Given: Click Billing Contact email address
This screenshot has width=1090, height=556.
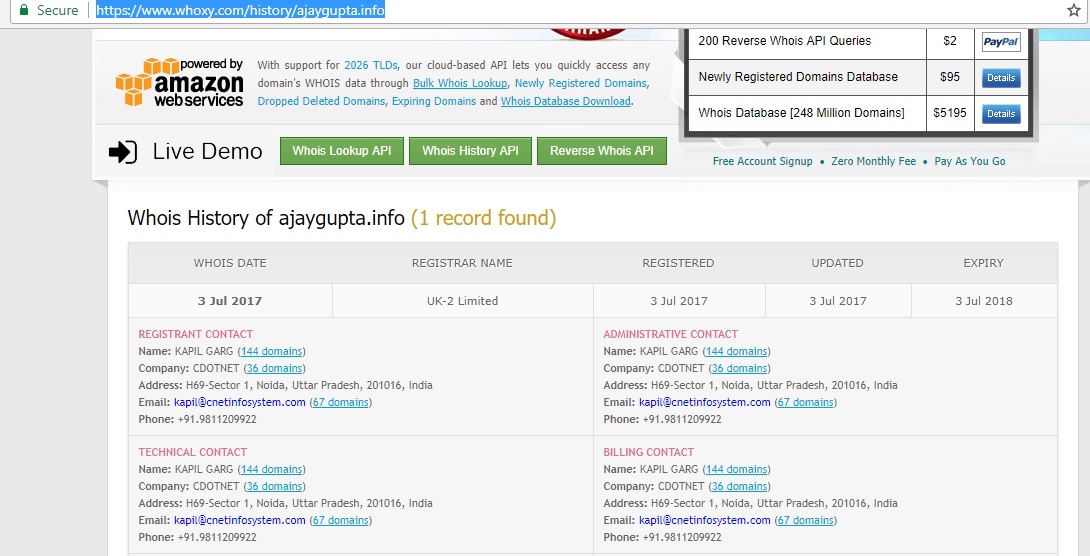Looking at the screenshot, I should pos(705,521).
